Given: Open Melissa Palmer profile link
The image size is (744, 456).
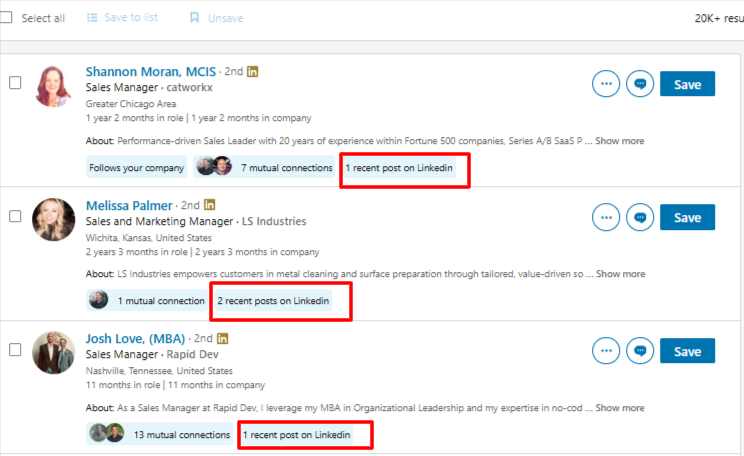Looking at the screenshot, I should click(129, 205).
